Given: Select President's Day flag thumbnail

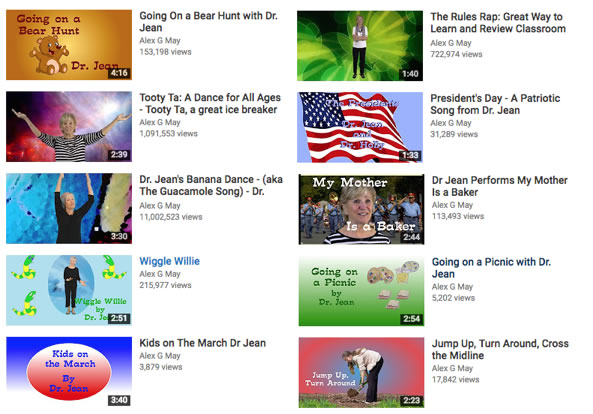Looking at the screenshot, I should [360, 127].
